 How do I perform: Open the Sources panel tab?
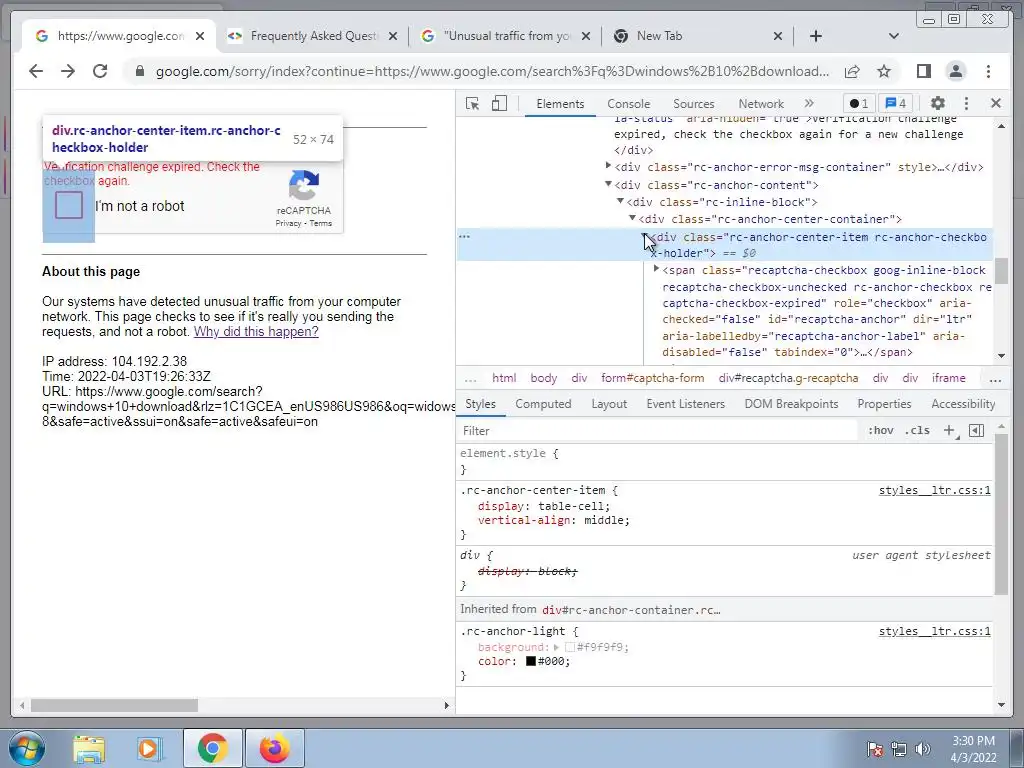tap(694, 104)
